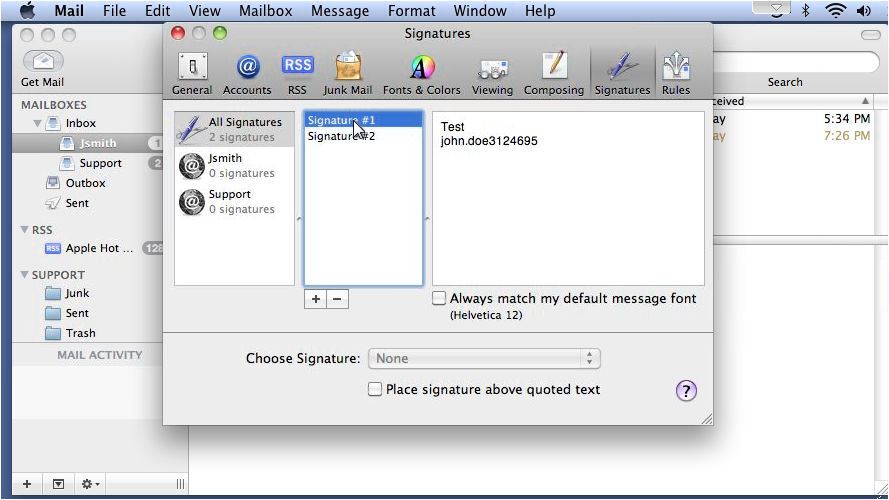Collapse the Inbox disclosure triangle
This screenshot has height=500, width=889.
37,123
